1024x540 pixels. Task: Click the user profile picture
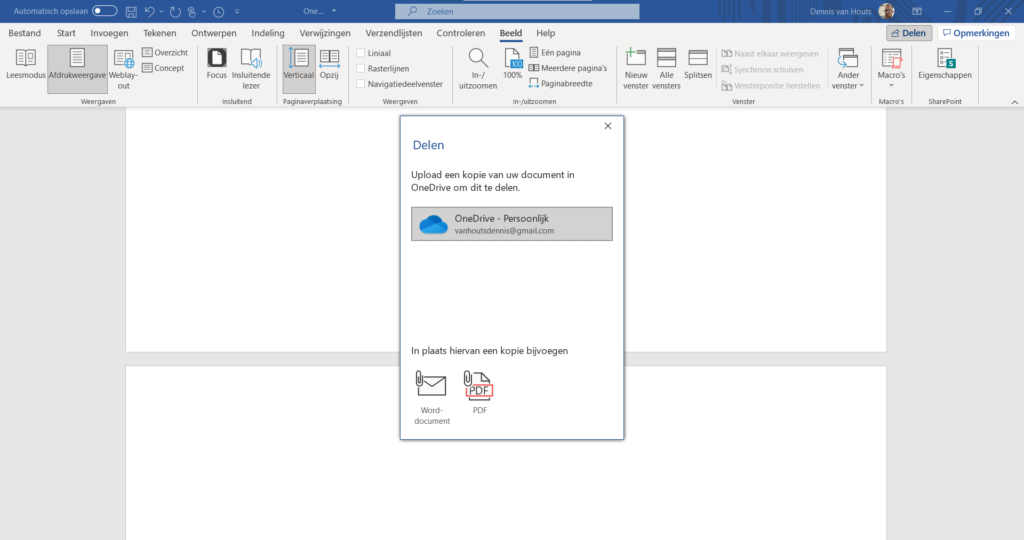point(886,11)
